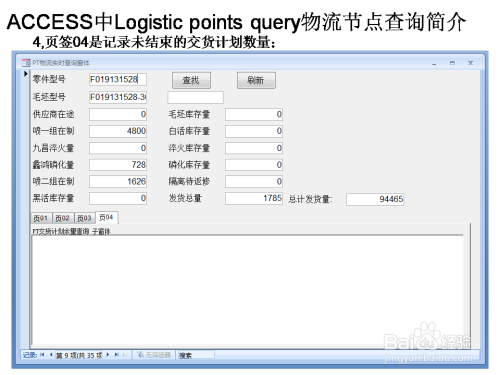Image resolution: width=500 pixels, height=375 pixels.
Task: Click the PT交货计划余量查询 子窗体 label
Action: click(x=71, y=231)
